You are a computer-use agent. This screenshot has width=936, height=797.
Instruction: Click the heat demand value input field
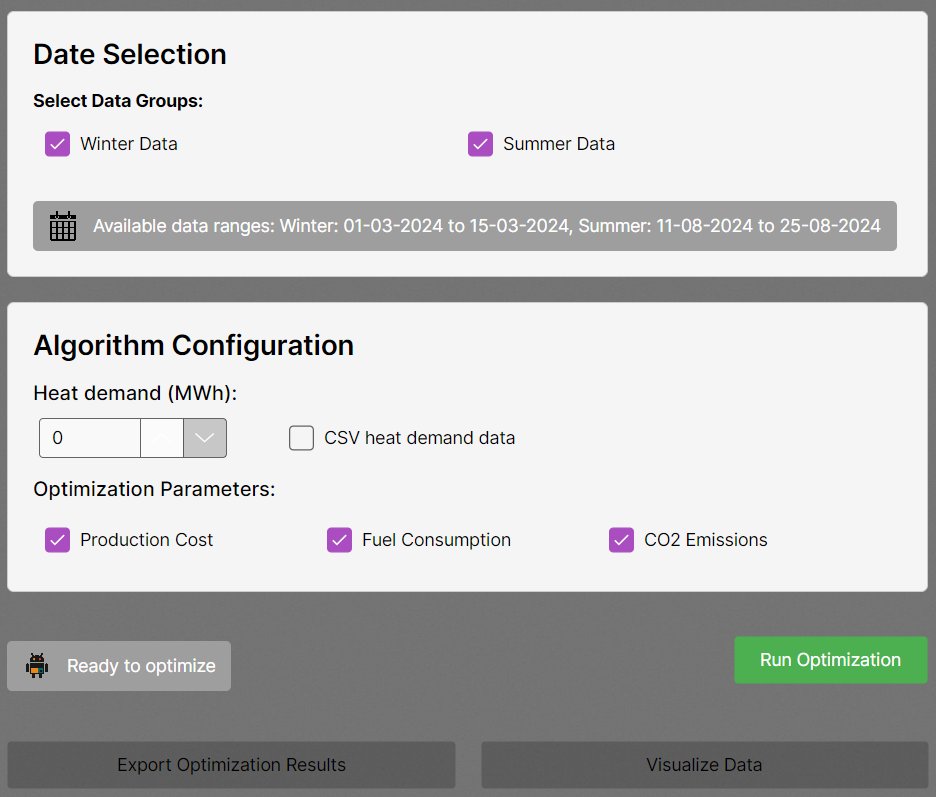(x=90, y=438)
